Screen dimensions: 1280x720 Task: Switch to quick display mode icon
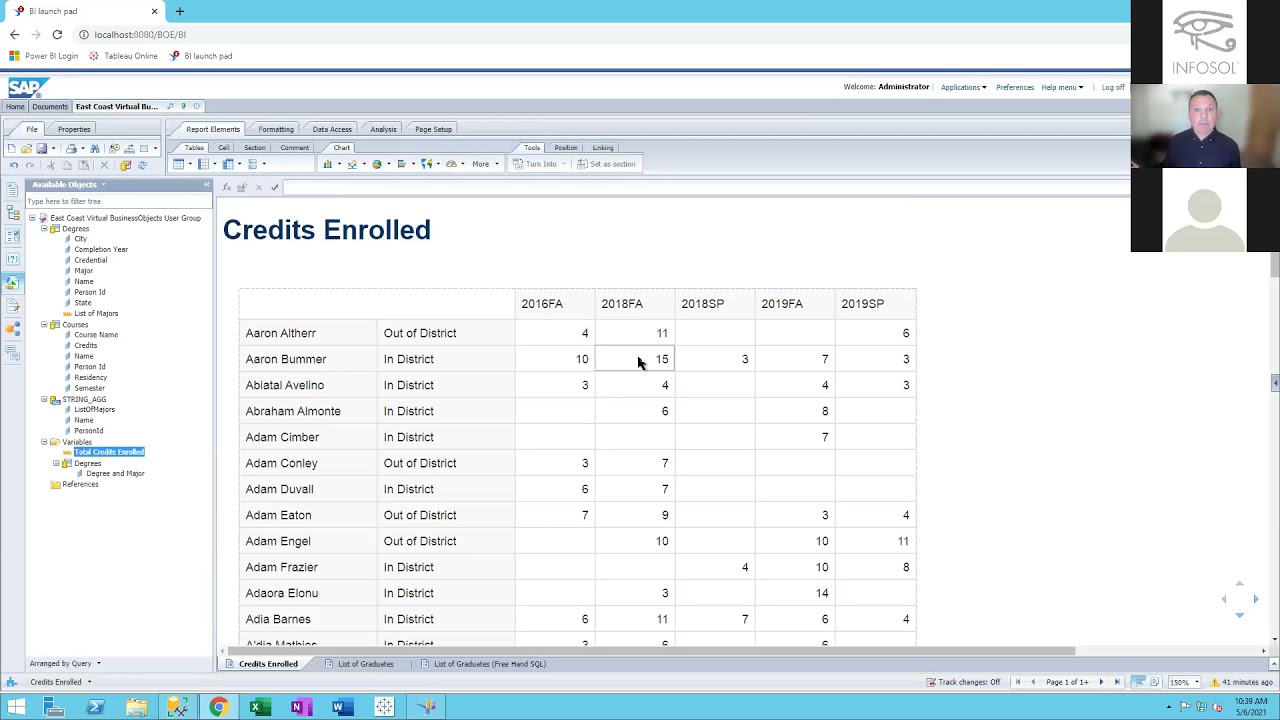tap(1138, 682)
